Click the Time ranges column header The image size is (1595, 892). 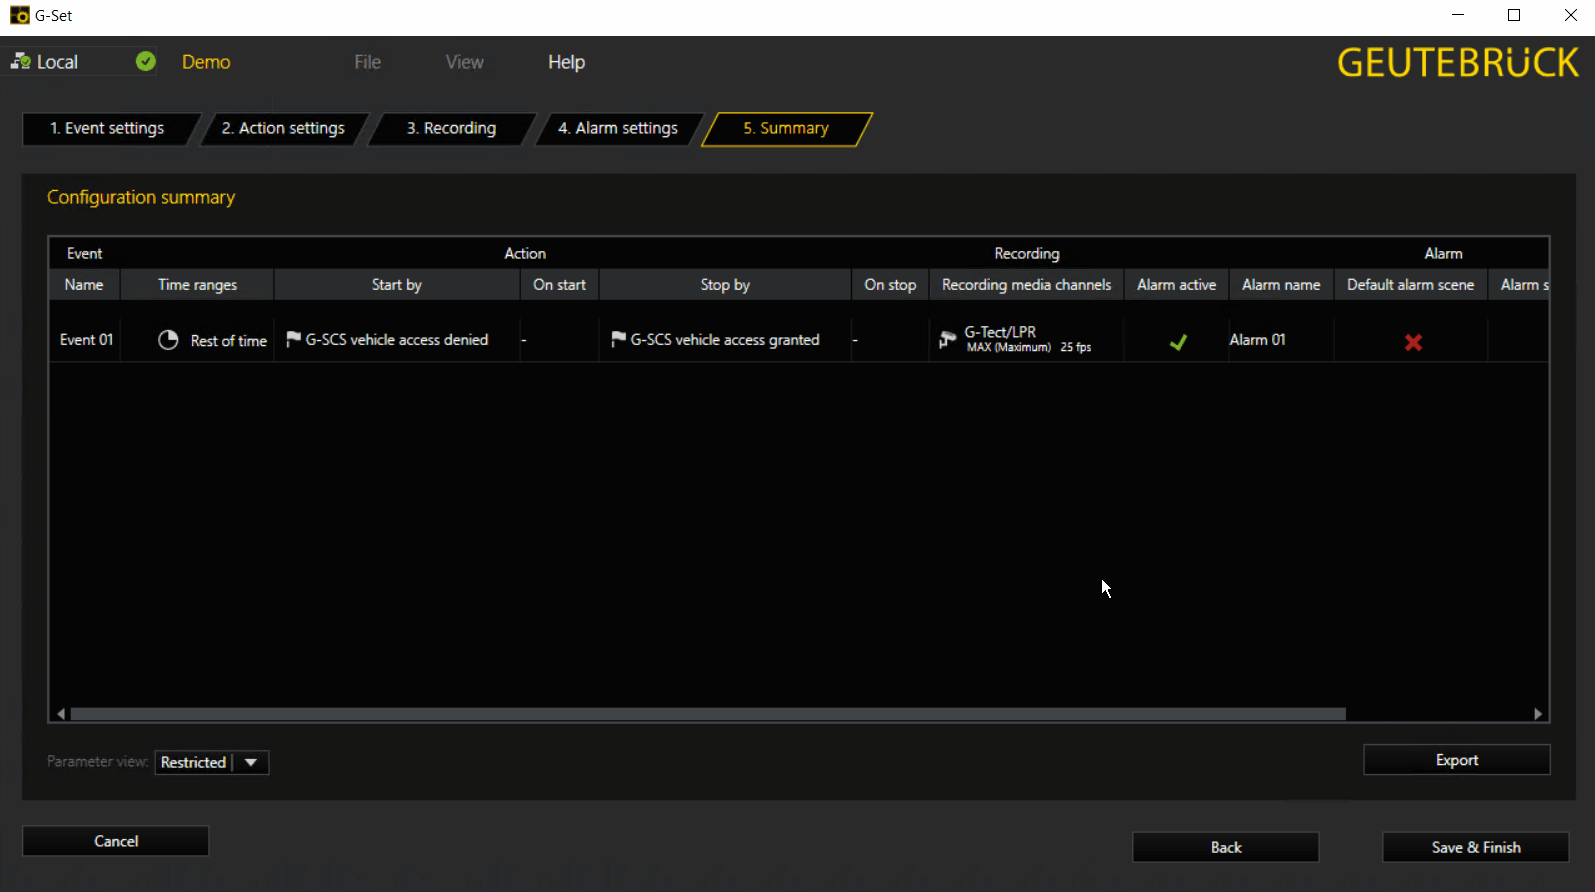(x=197, y=285)
